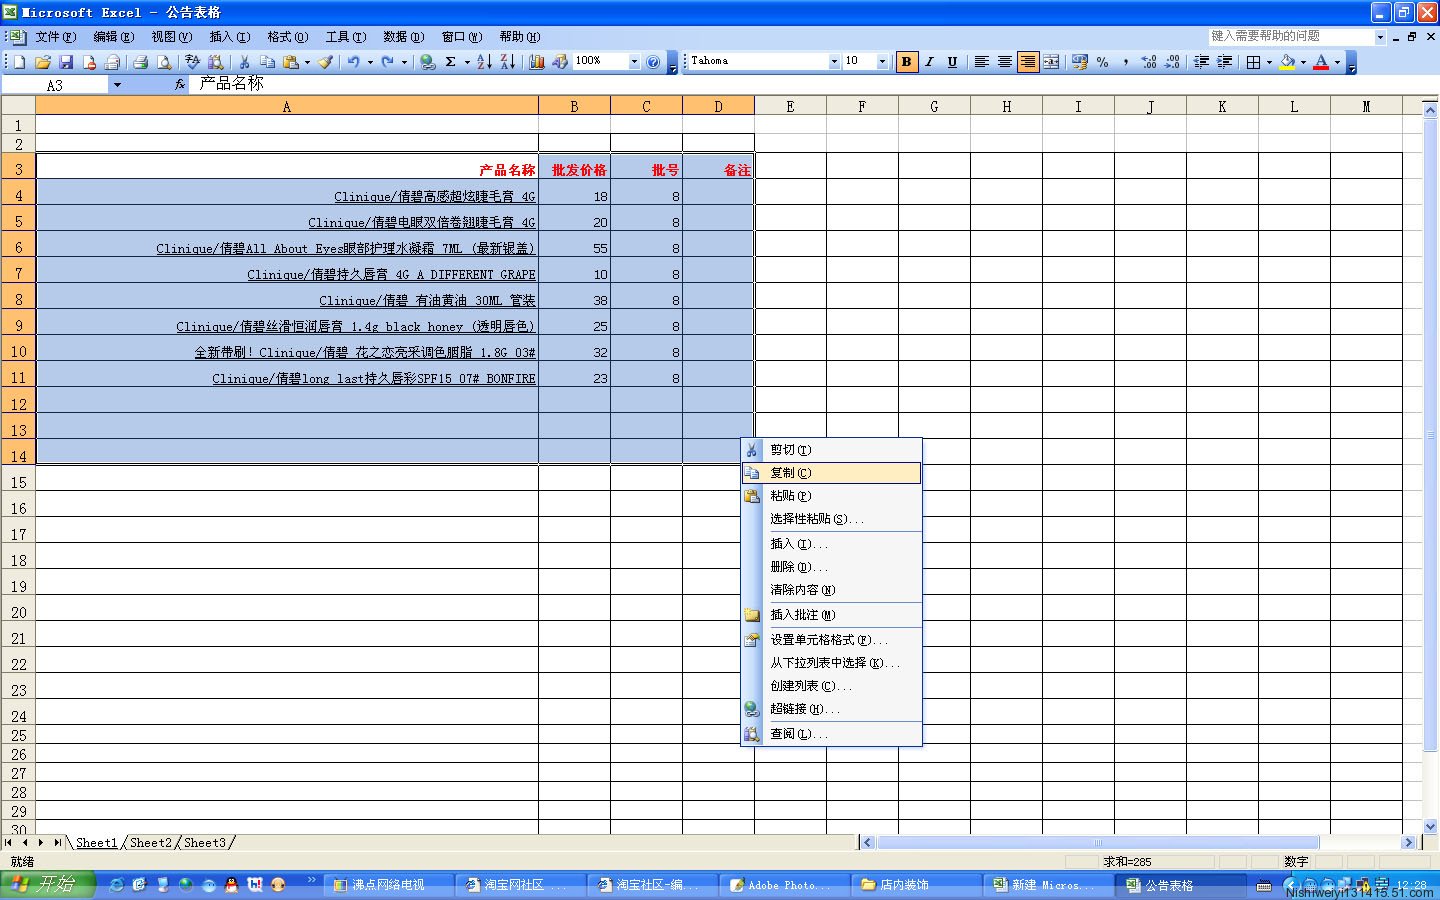The image size is (1440, 900).
Task: Click the Excel Help question mark icon
Action: (x=653, y=62)
